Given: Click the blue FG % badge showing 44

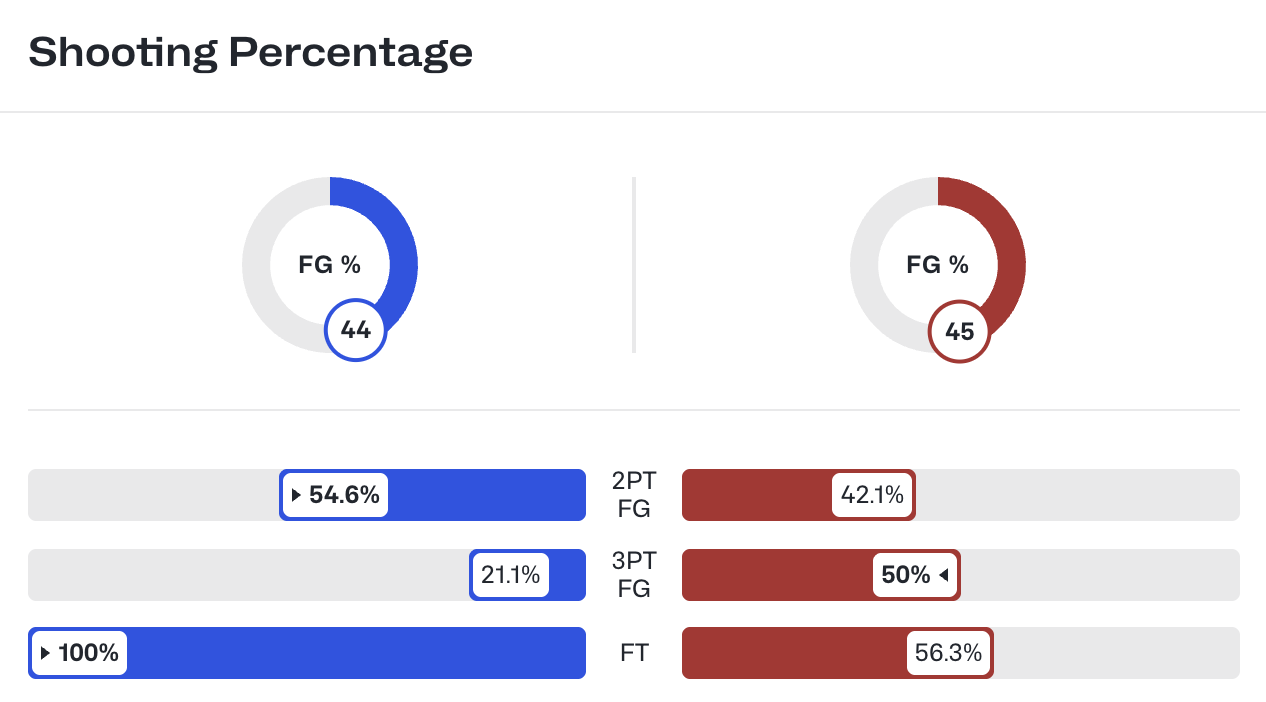Looking at the screenshot, I should pos(355,330).
